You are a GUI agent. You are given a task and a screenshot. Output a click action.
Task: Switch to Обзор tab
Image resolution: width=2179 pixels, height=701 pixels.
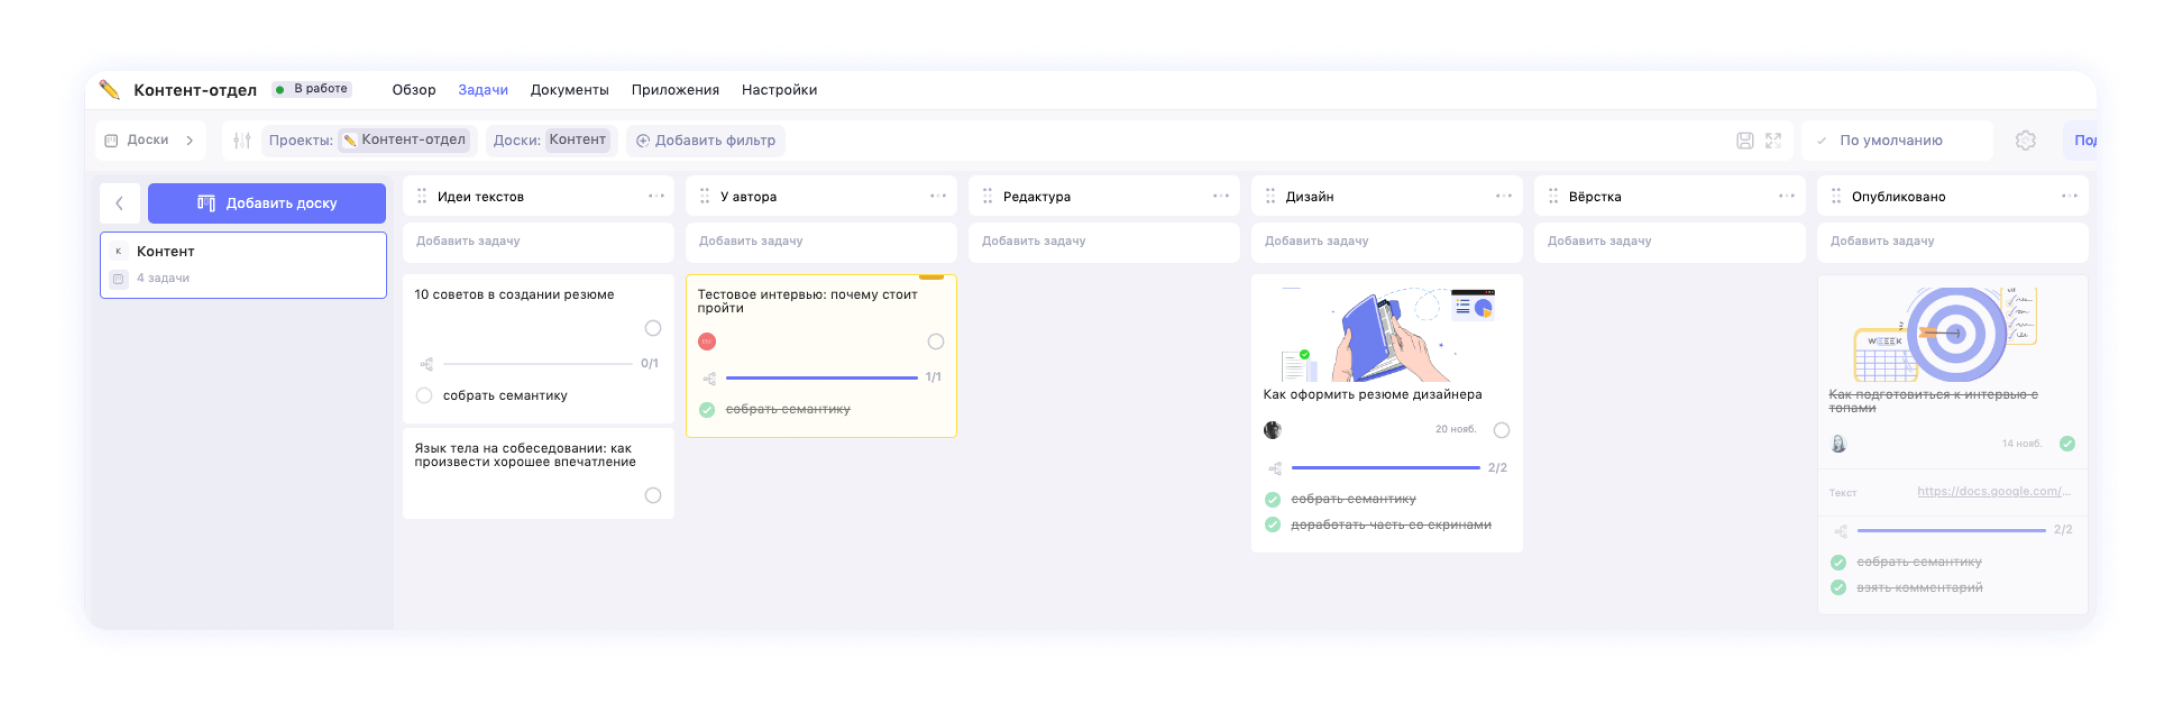(x=414, y=90)
